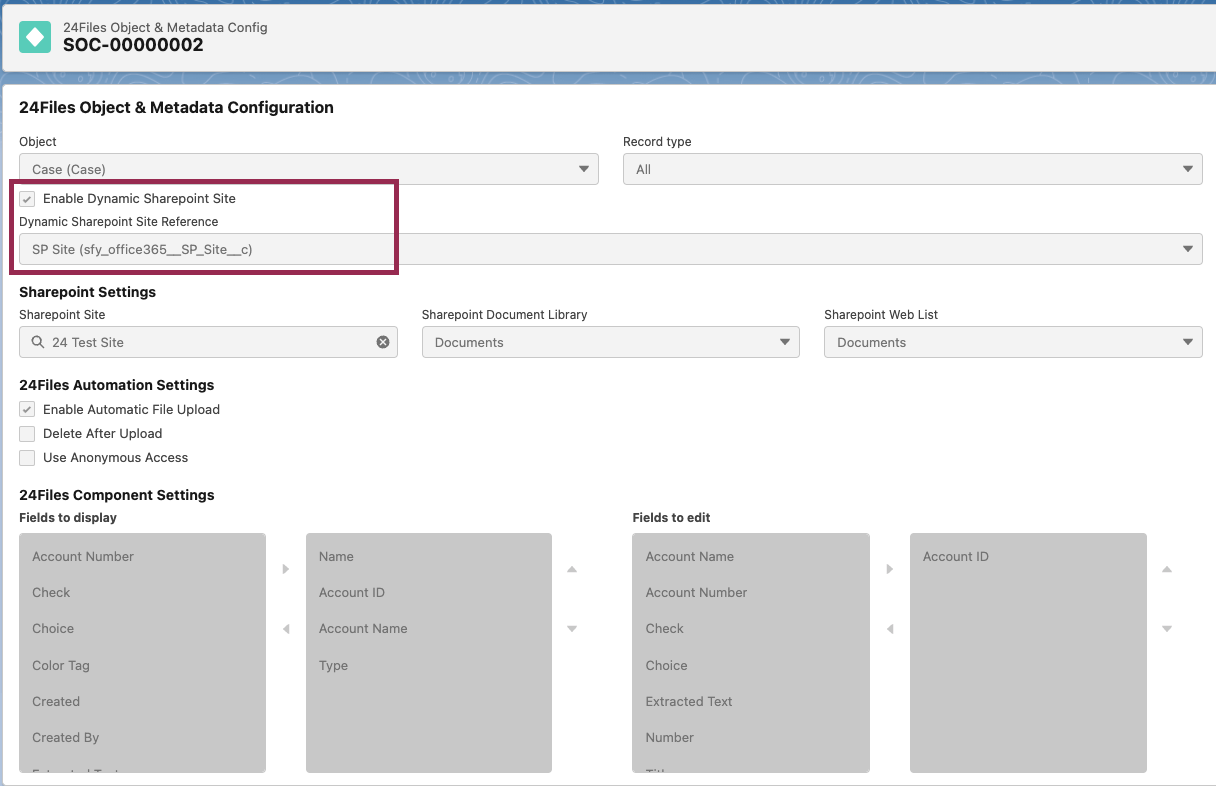Select Account ID in selected edit fields
The width and height of the screenshot is (1216, 786).
click(x=956, y=557)
